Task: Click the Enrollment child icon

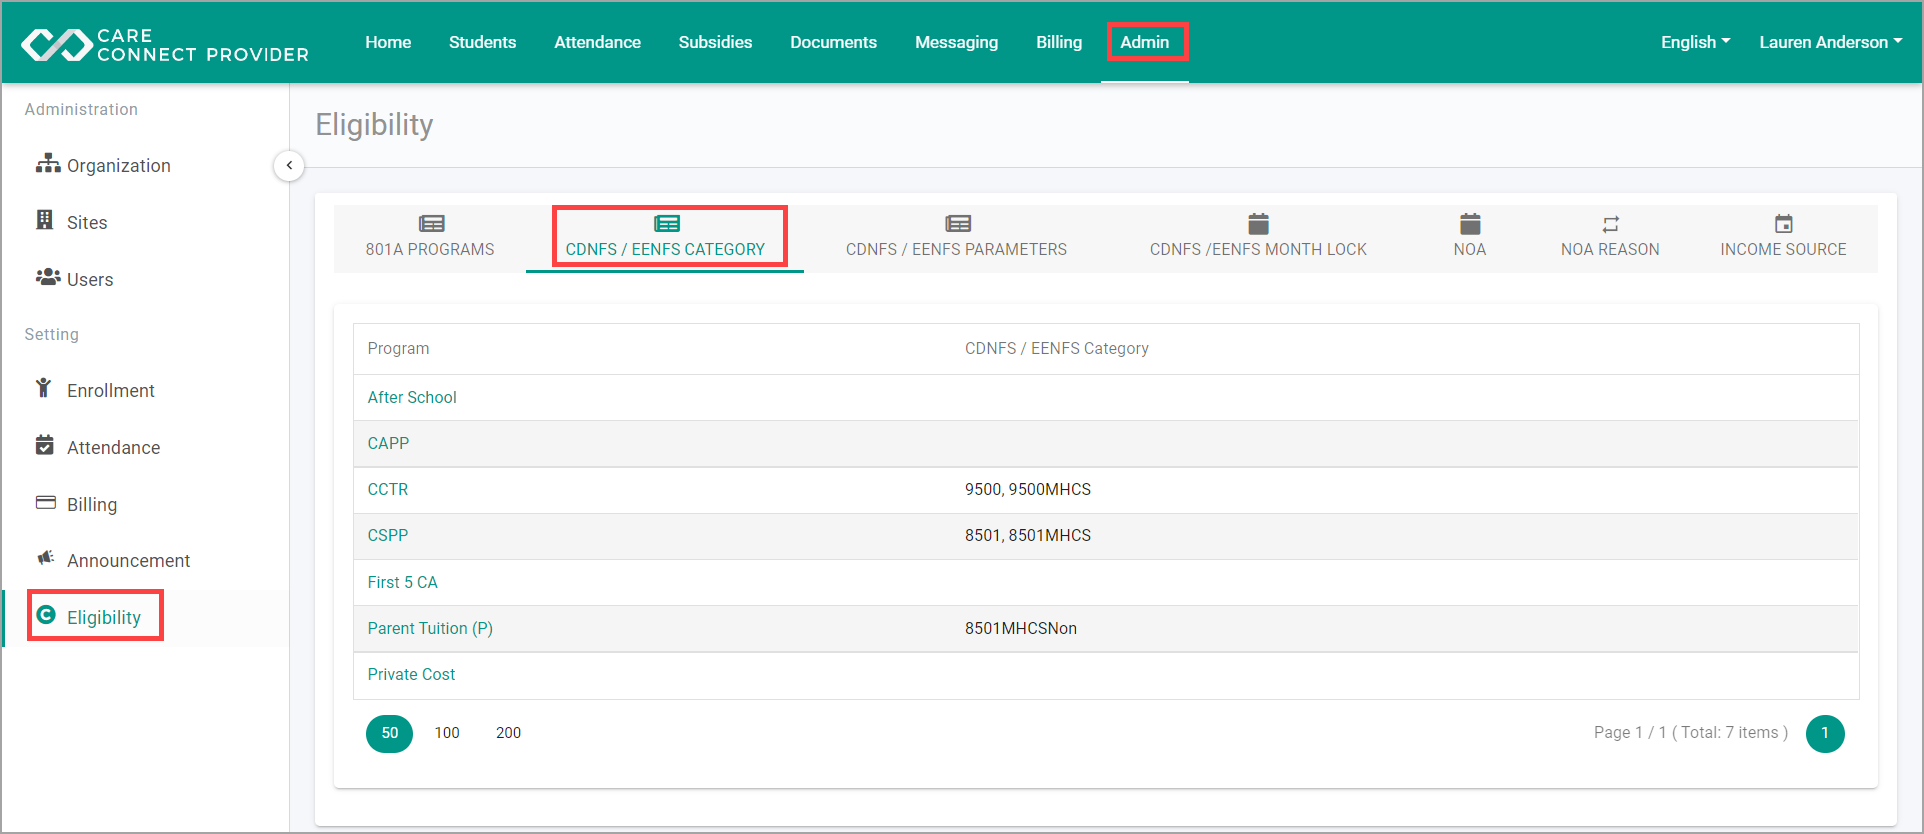Action: 43,388
